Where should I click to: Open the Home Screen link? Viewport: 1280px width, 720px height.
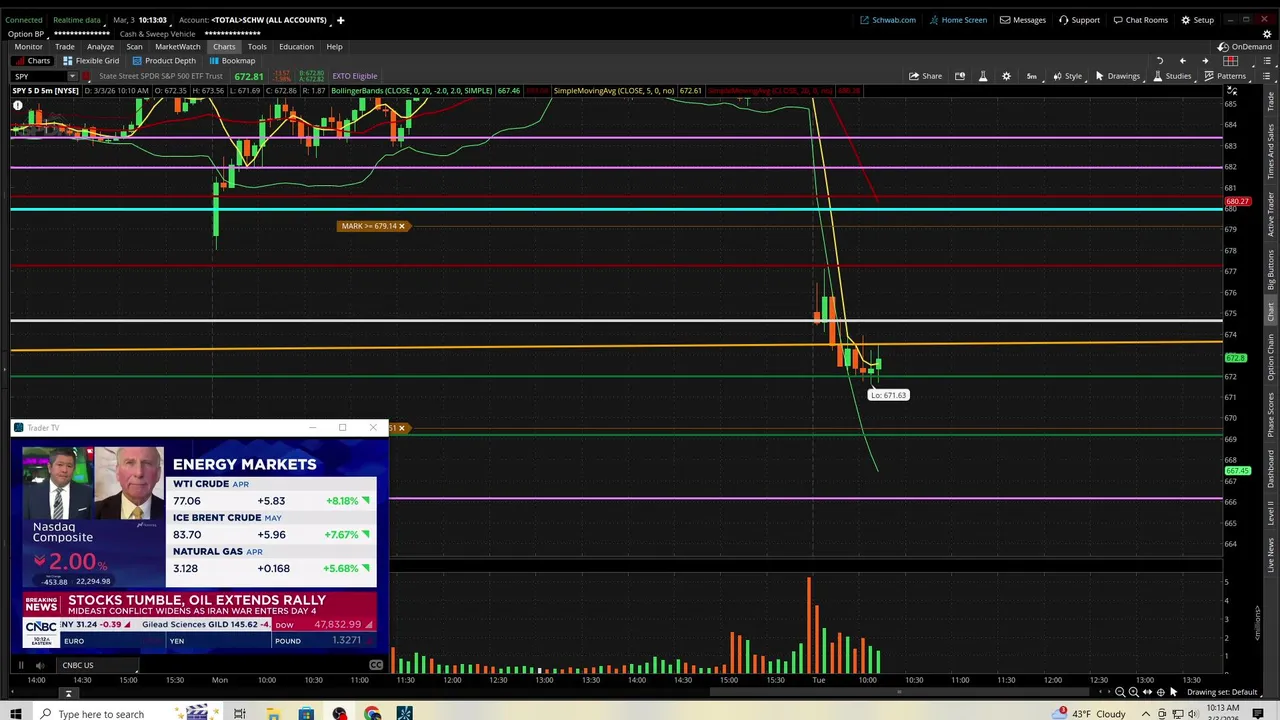(957, 20)
